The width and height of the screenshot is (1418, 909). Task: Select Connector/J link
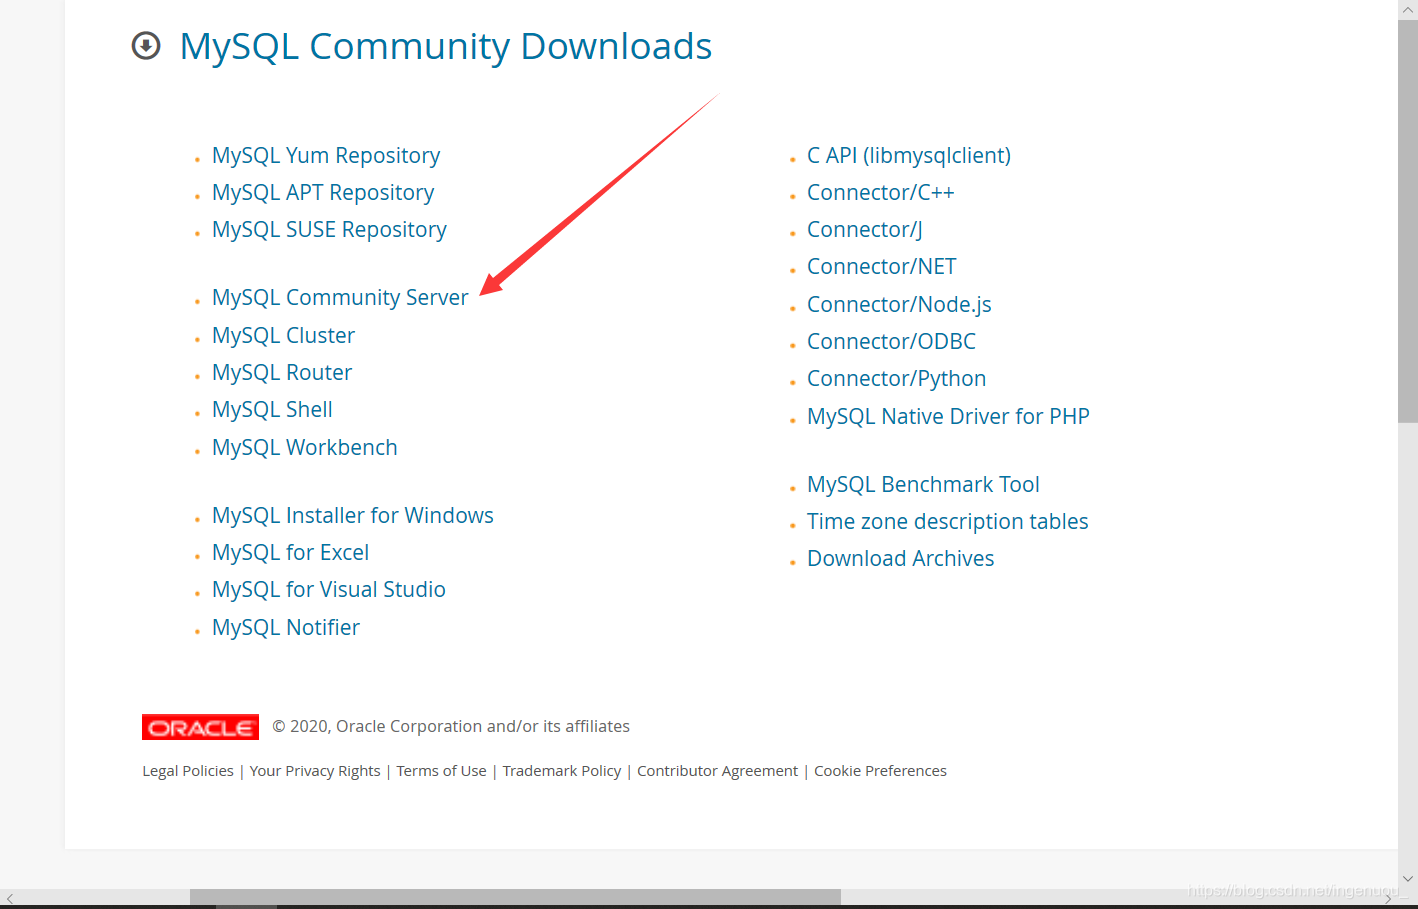tap(865, 230)
